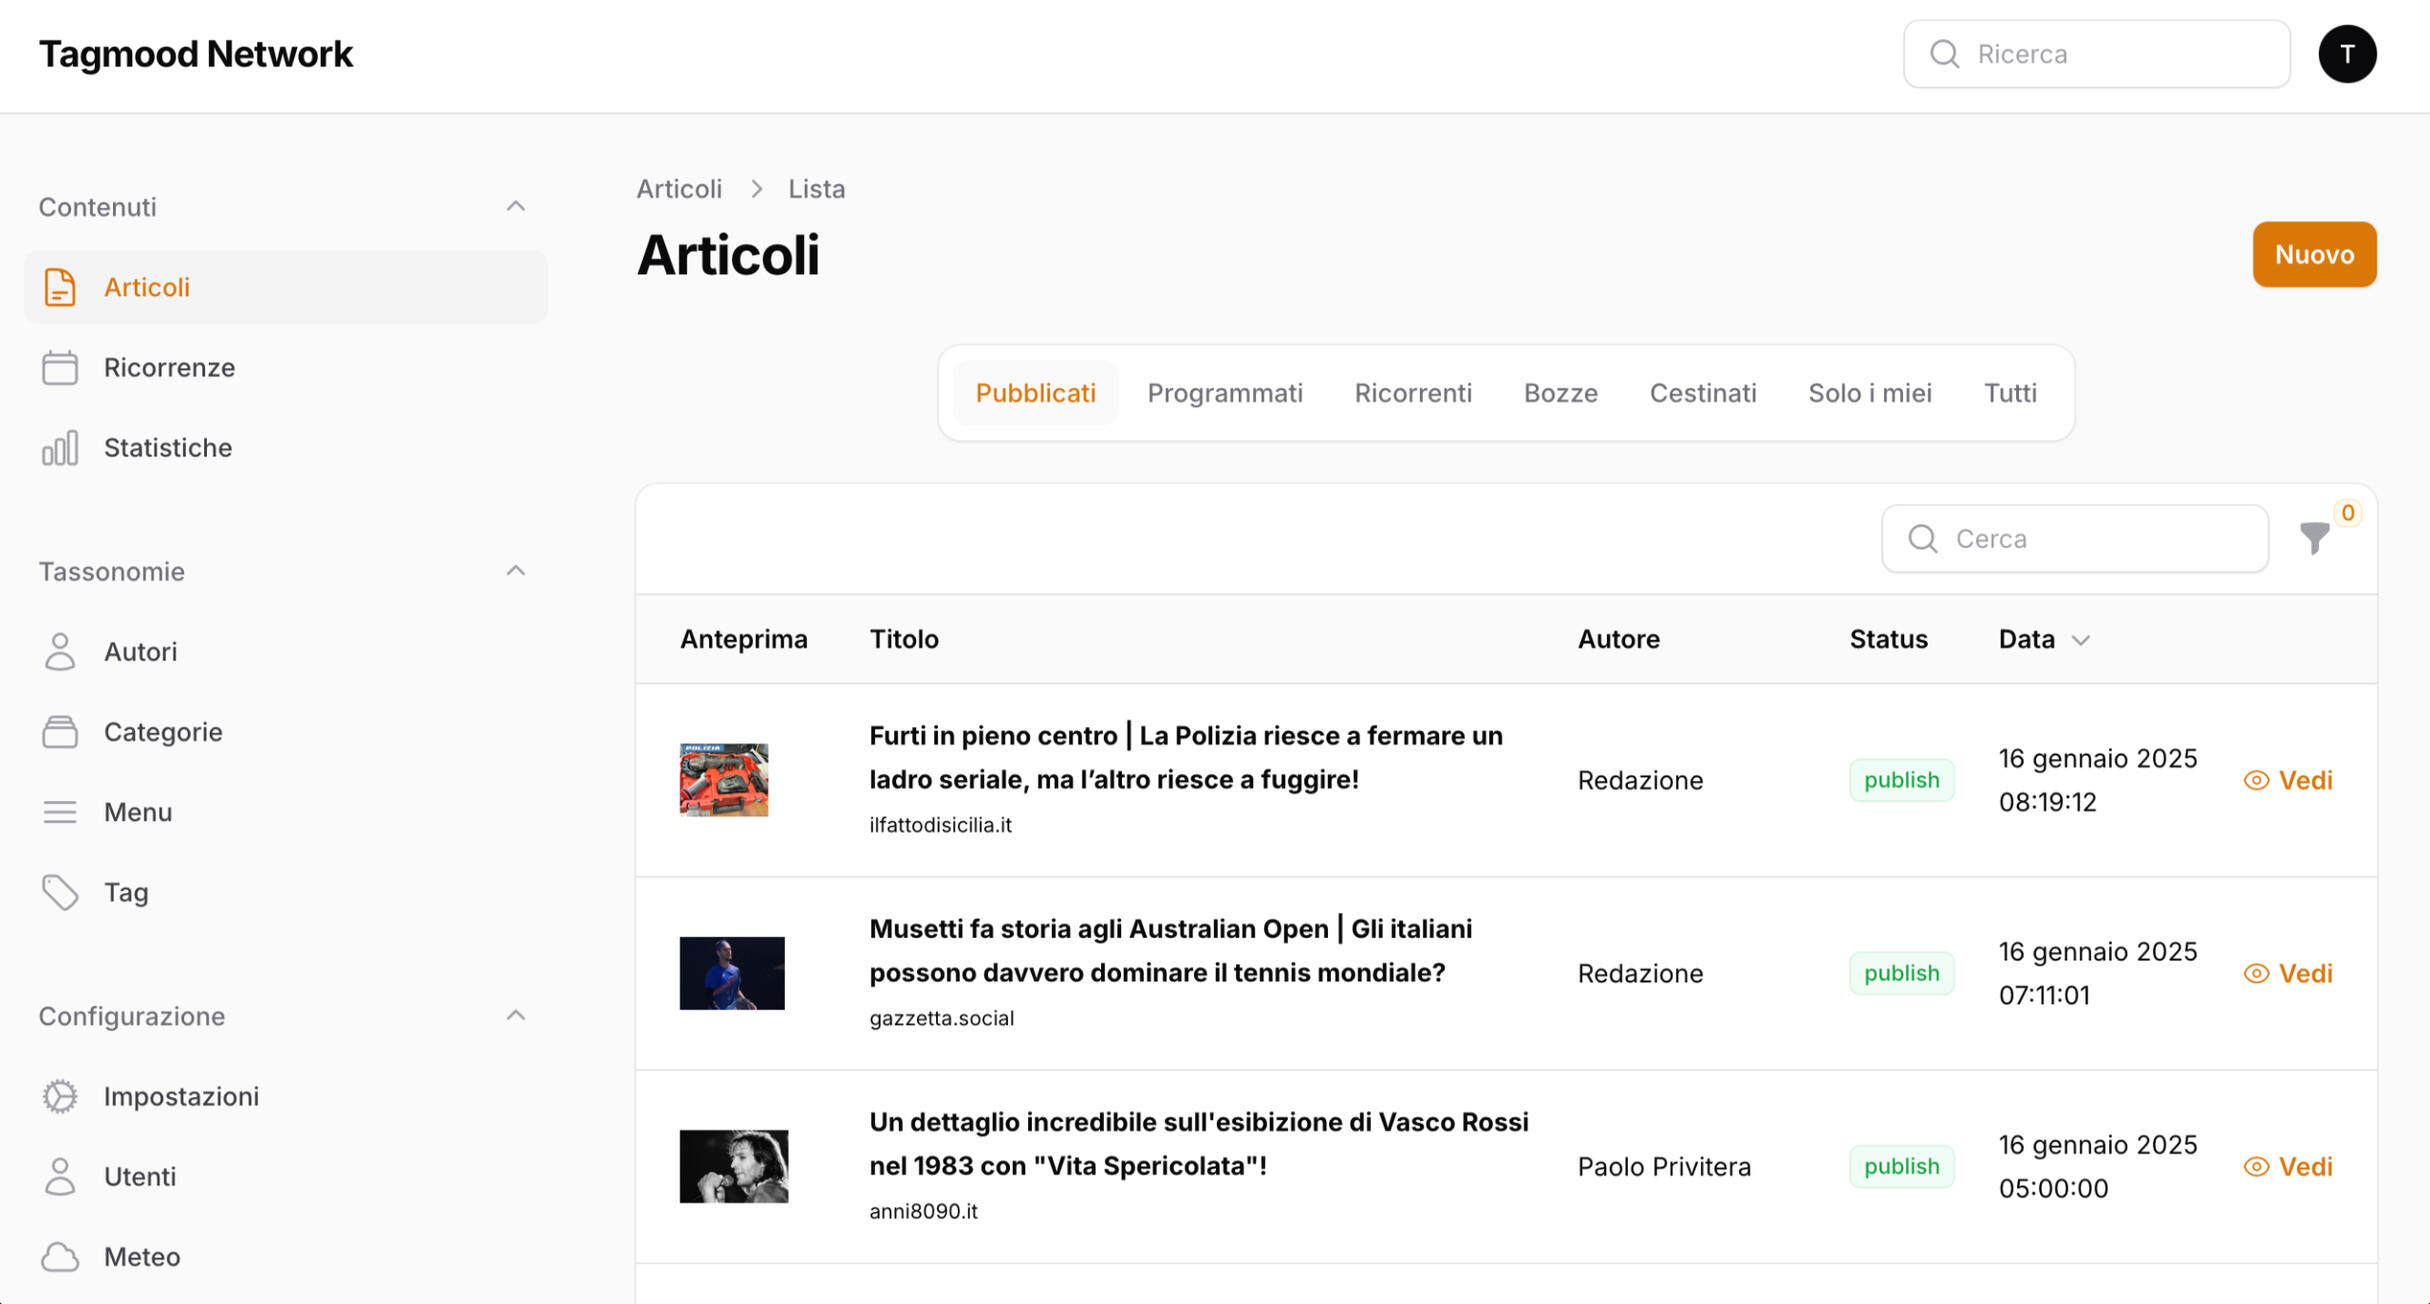
Task: Toggle the Solo i miei filter
Action: coord(1869,393)
